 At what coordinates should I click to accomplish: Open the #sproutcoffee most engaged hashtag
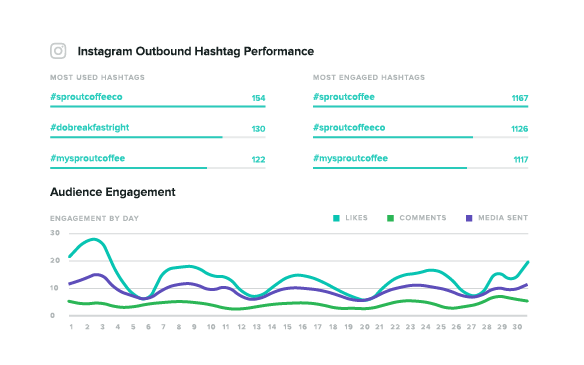point(344,97)
